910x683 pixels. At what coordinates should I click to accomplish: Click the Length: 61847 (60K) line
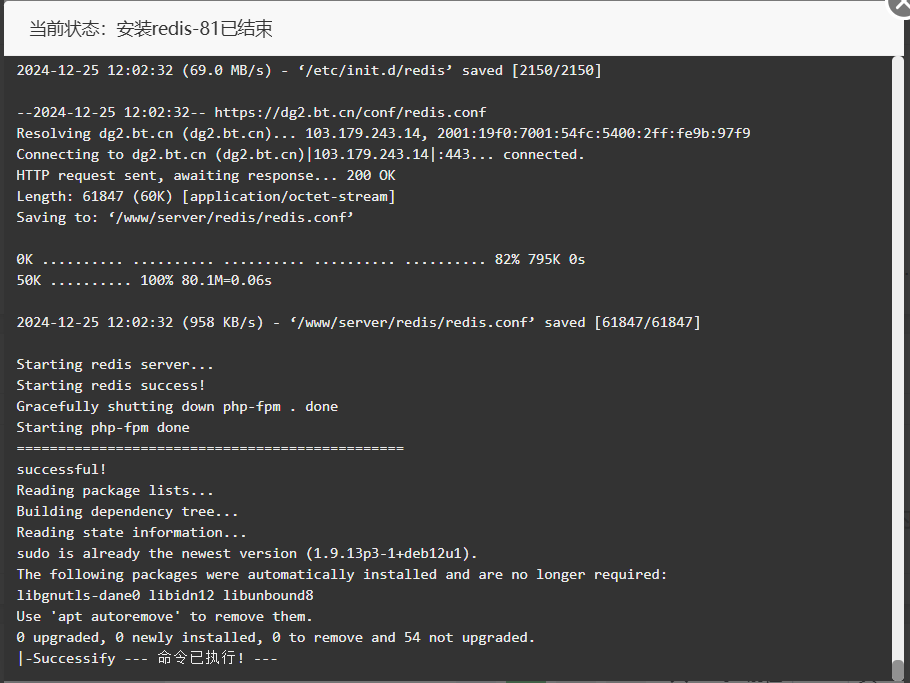click(x=206, y=196)
